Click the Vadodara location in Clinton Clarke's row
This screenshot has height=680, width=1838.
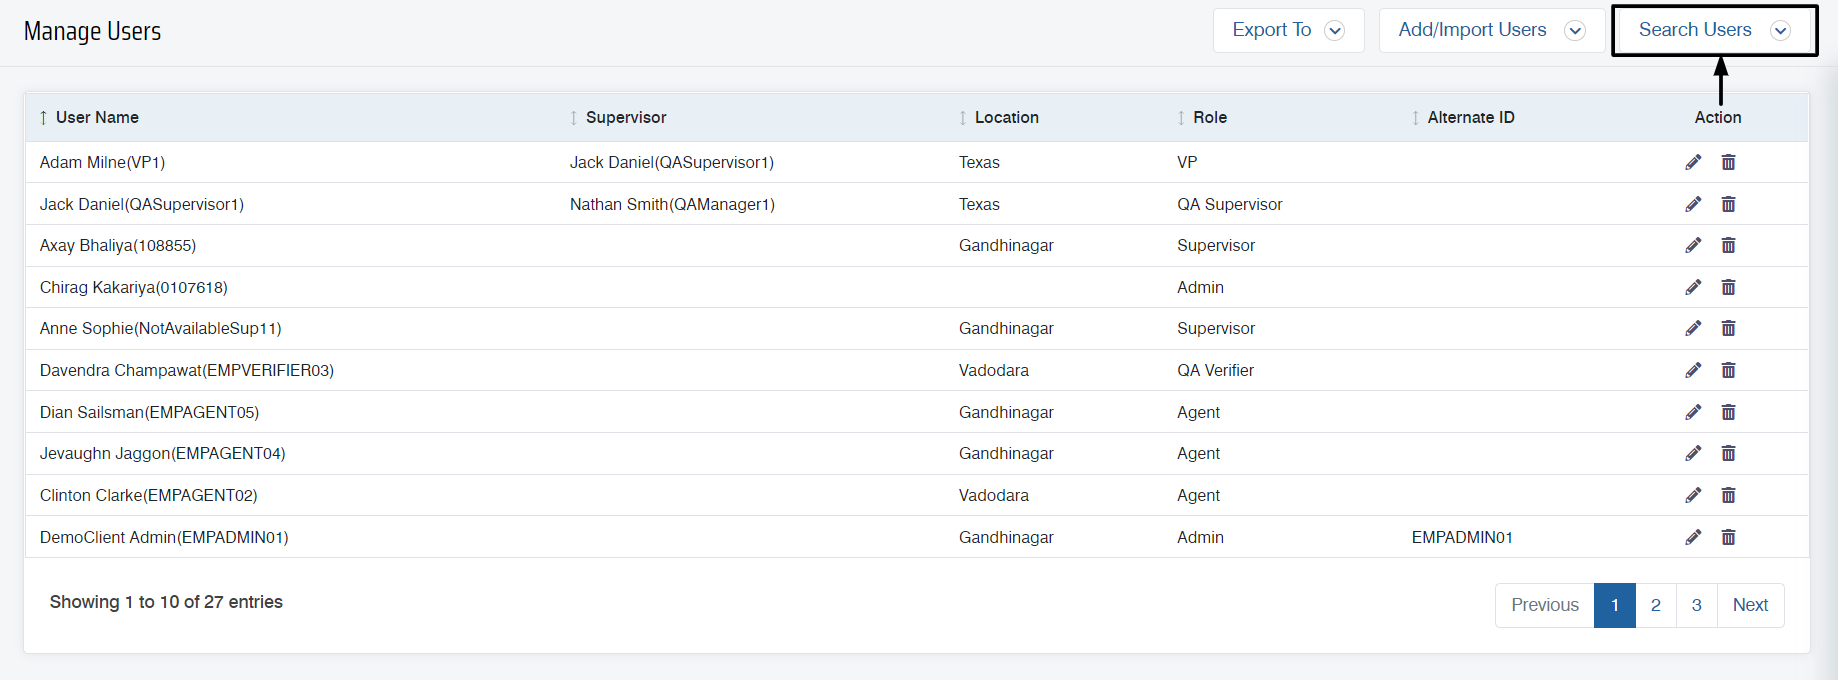click(x=994, y=495)
